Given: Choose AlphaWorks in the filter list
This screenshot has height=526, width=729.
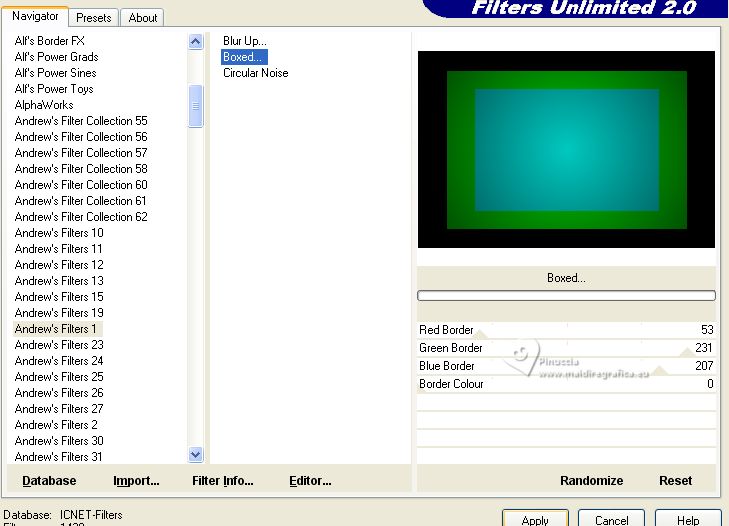Looking at the screenshot, I should [x=44, y=105].
